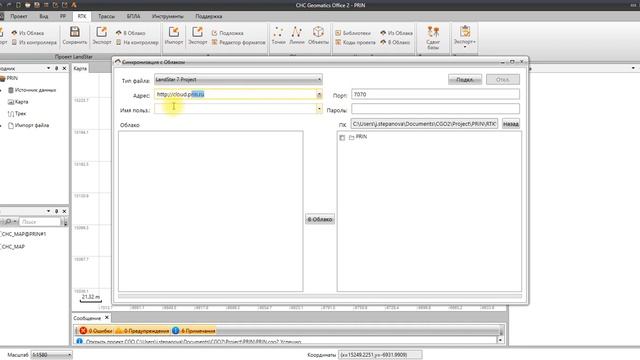Open Библиотеки in the ribbon
Screen dimensions: 640x360
point(353,33)
